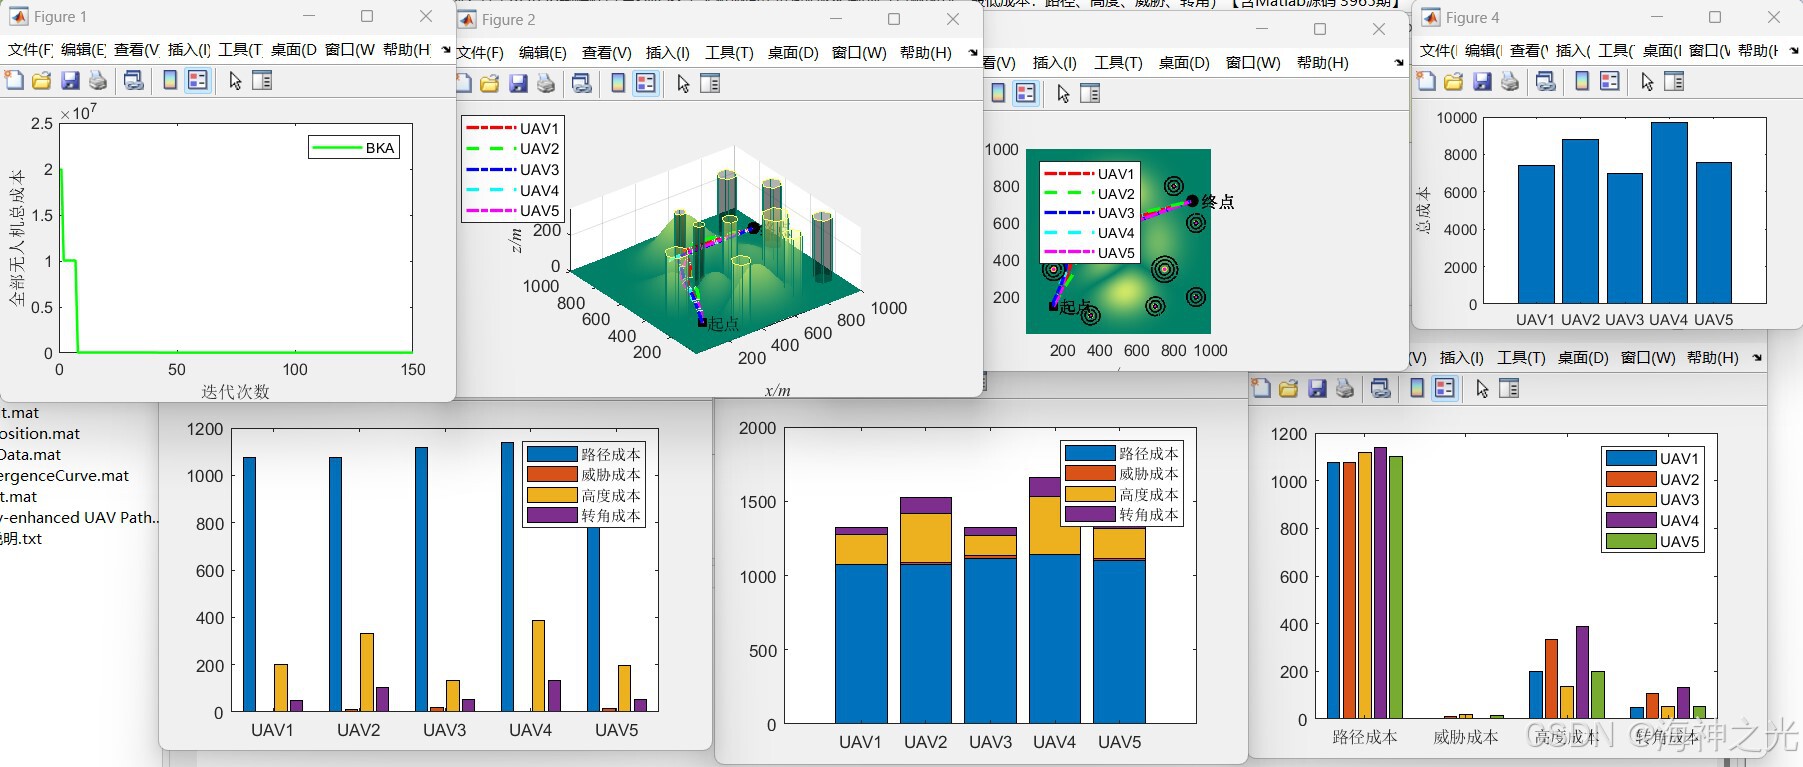1803x767 pixels.
Task: Toggle insert legend in Figure 1 toolbar
Action: pyautogui.click(x=198, y=80)
